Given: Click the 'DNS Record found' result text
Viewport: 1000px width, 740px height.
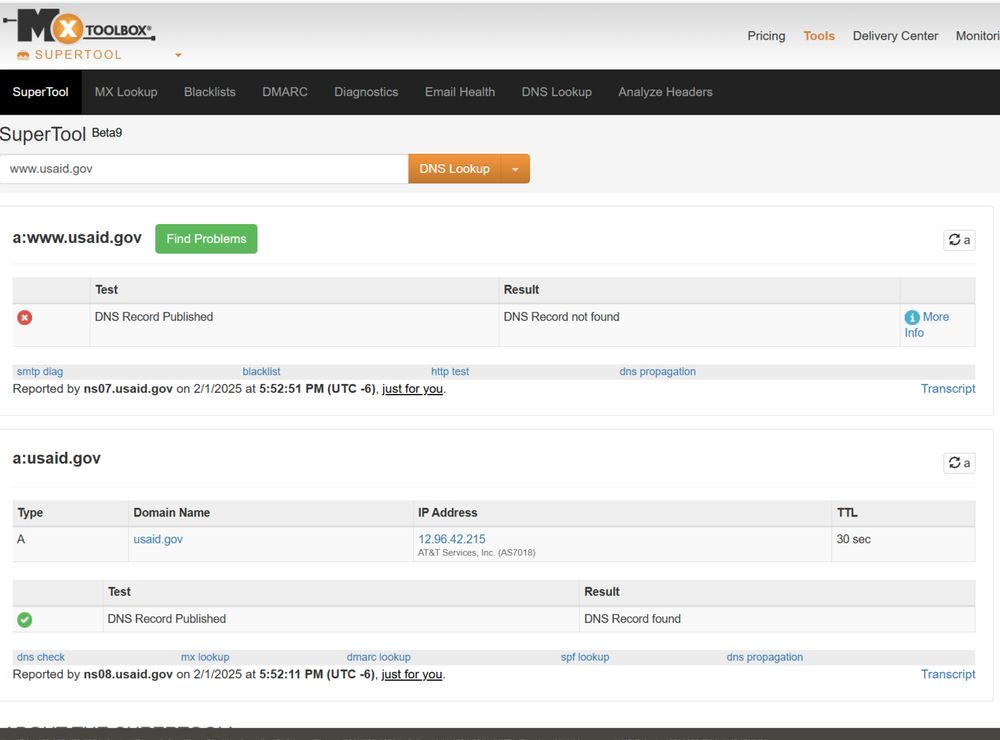Looking at the screenshot, I should pyautogui.click(x=633, y=619).
